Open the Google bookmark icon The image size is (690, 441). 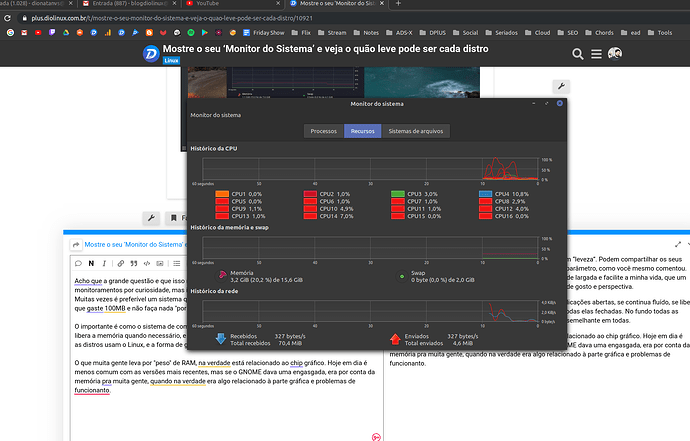10,33
